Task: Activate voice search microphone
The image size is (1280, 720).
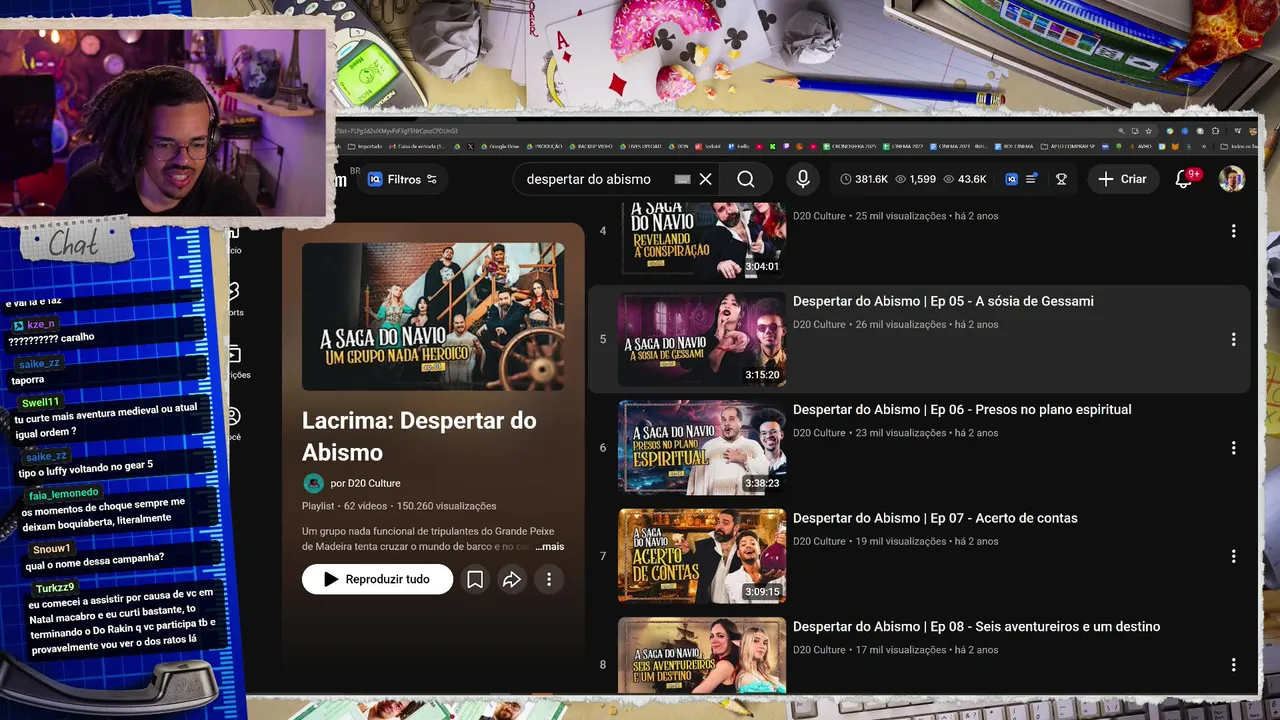Action: [802, 179]
